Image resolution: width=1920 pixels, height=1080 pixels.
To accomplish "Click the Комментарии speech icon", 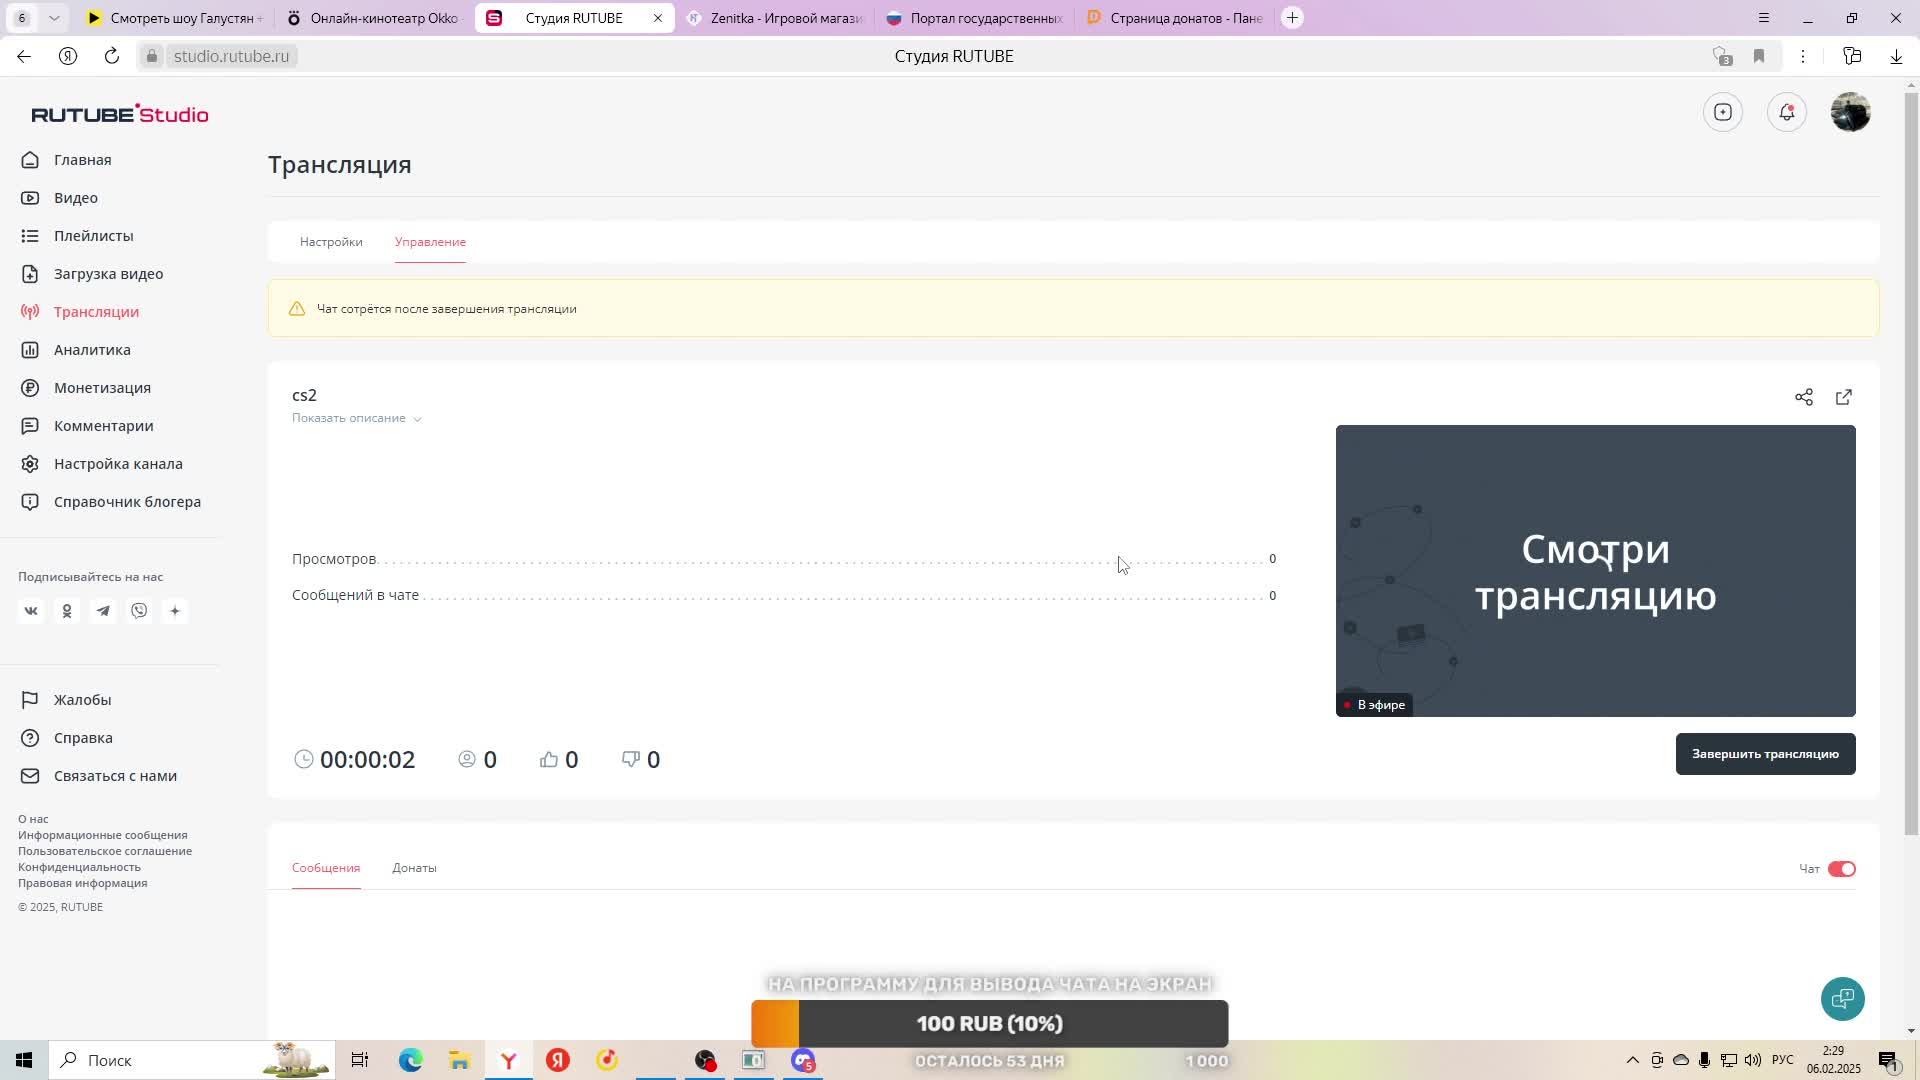I will (x=30, y=426).
